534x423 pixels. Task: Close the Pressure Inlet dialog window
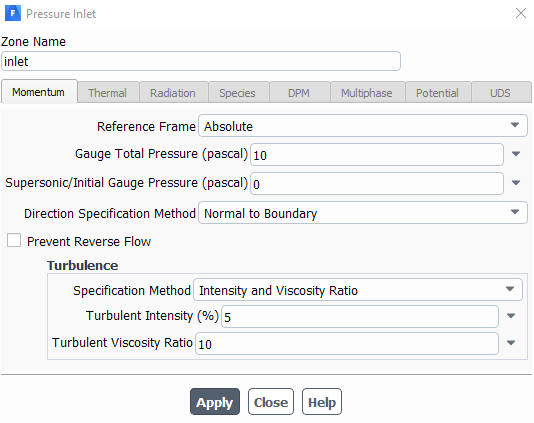coord(521,13)
